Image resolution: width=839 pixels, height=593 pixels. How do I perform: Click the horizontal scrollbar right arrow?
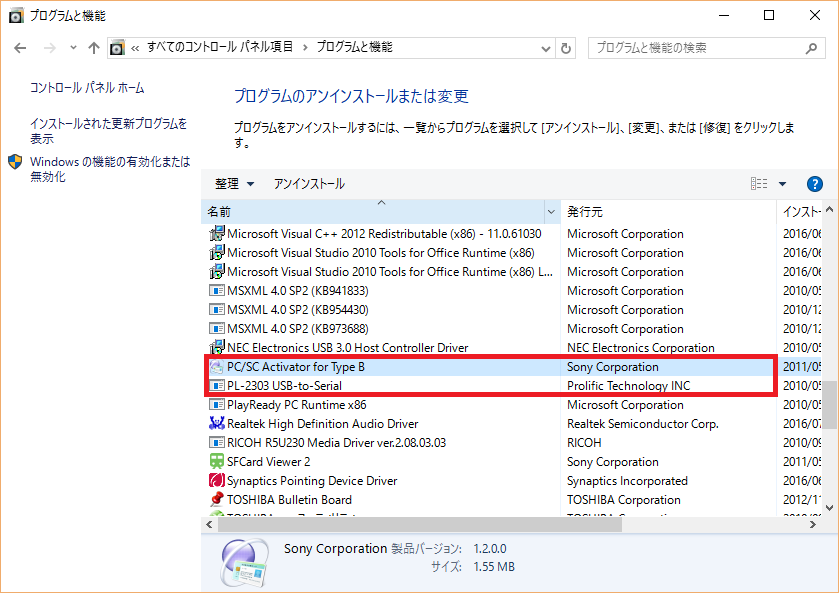tap(813, 524)
